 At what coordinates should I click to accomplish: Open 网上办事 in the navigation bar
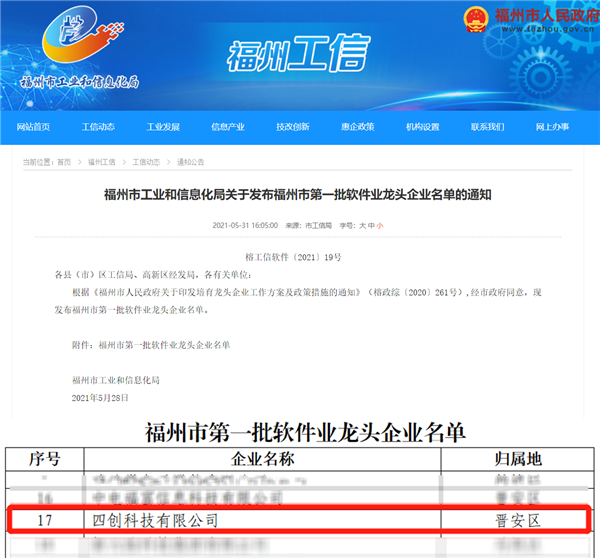pyautogui.click(x=552, y=127)
